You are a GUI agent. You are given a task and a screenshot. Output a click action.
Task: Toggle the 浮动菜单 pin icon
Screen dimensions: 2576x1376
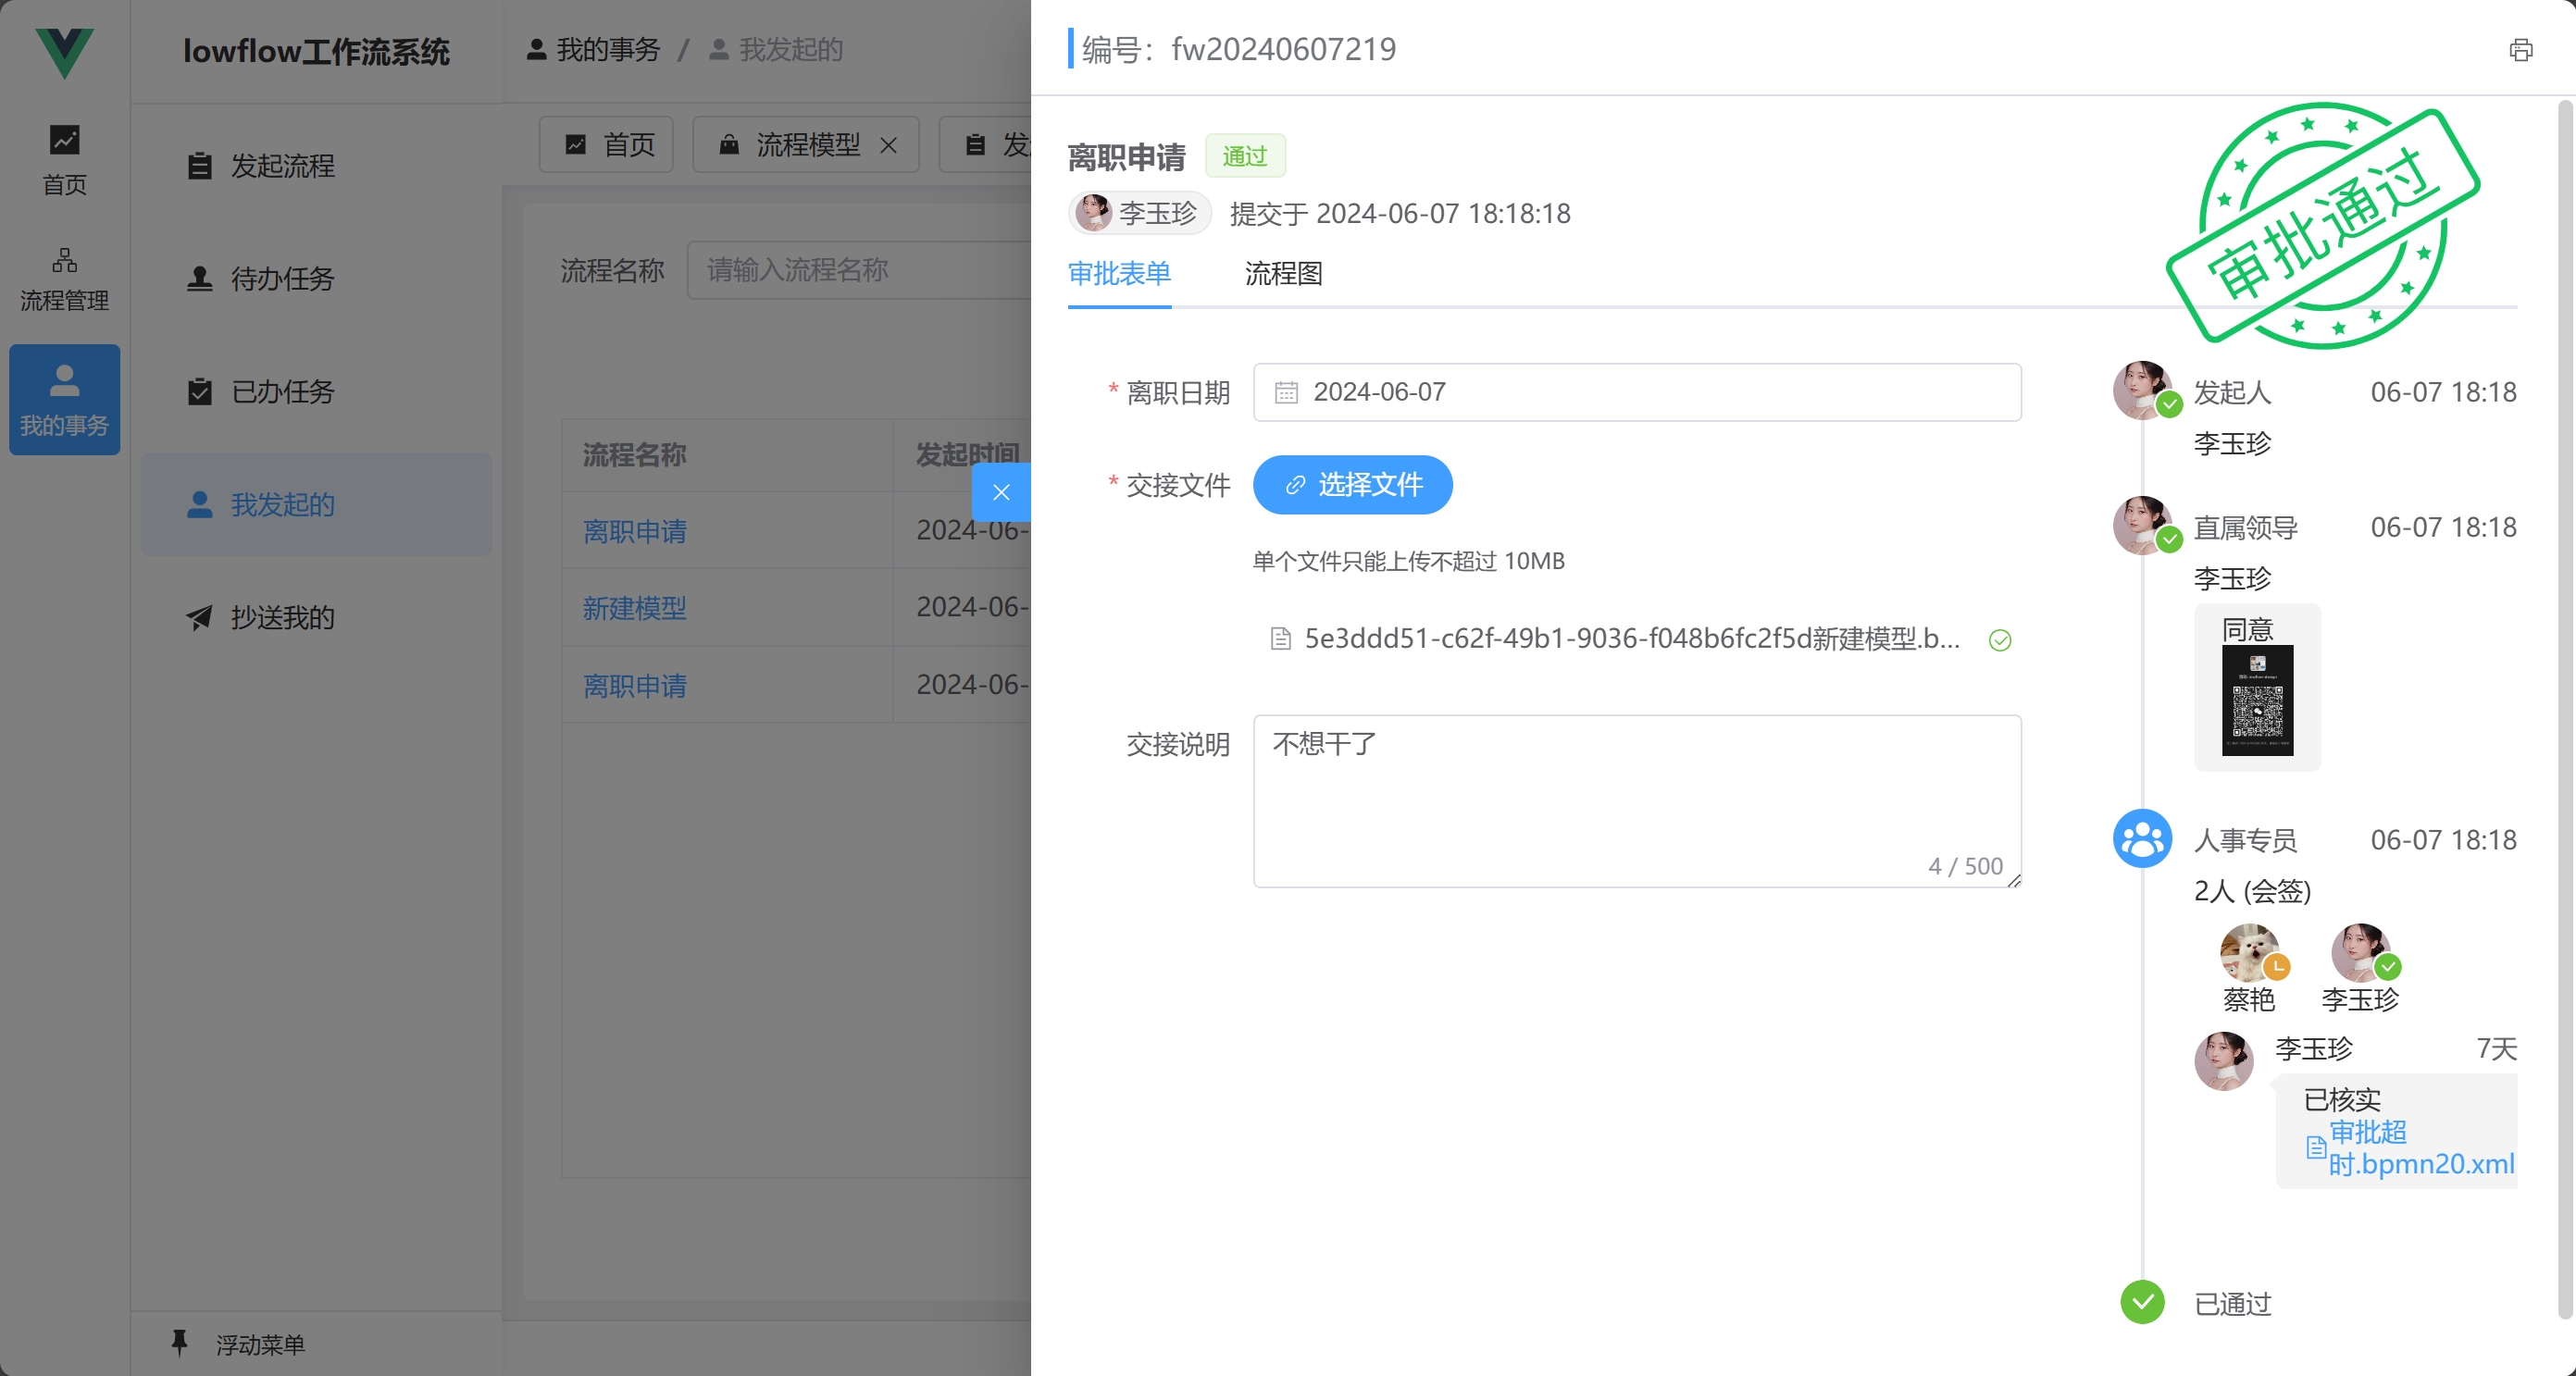coord(180,1343)
